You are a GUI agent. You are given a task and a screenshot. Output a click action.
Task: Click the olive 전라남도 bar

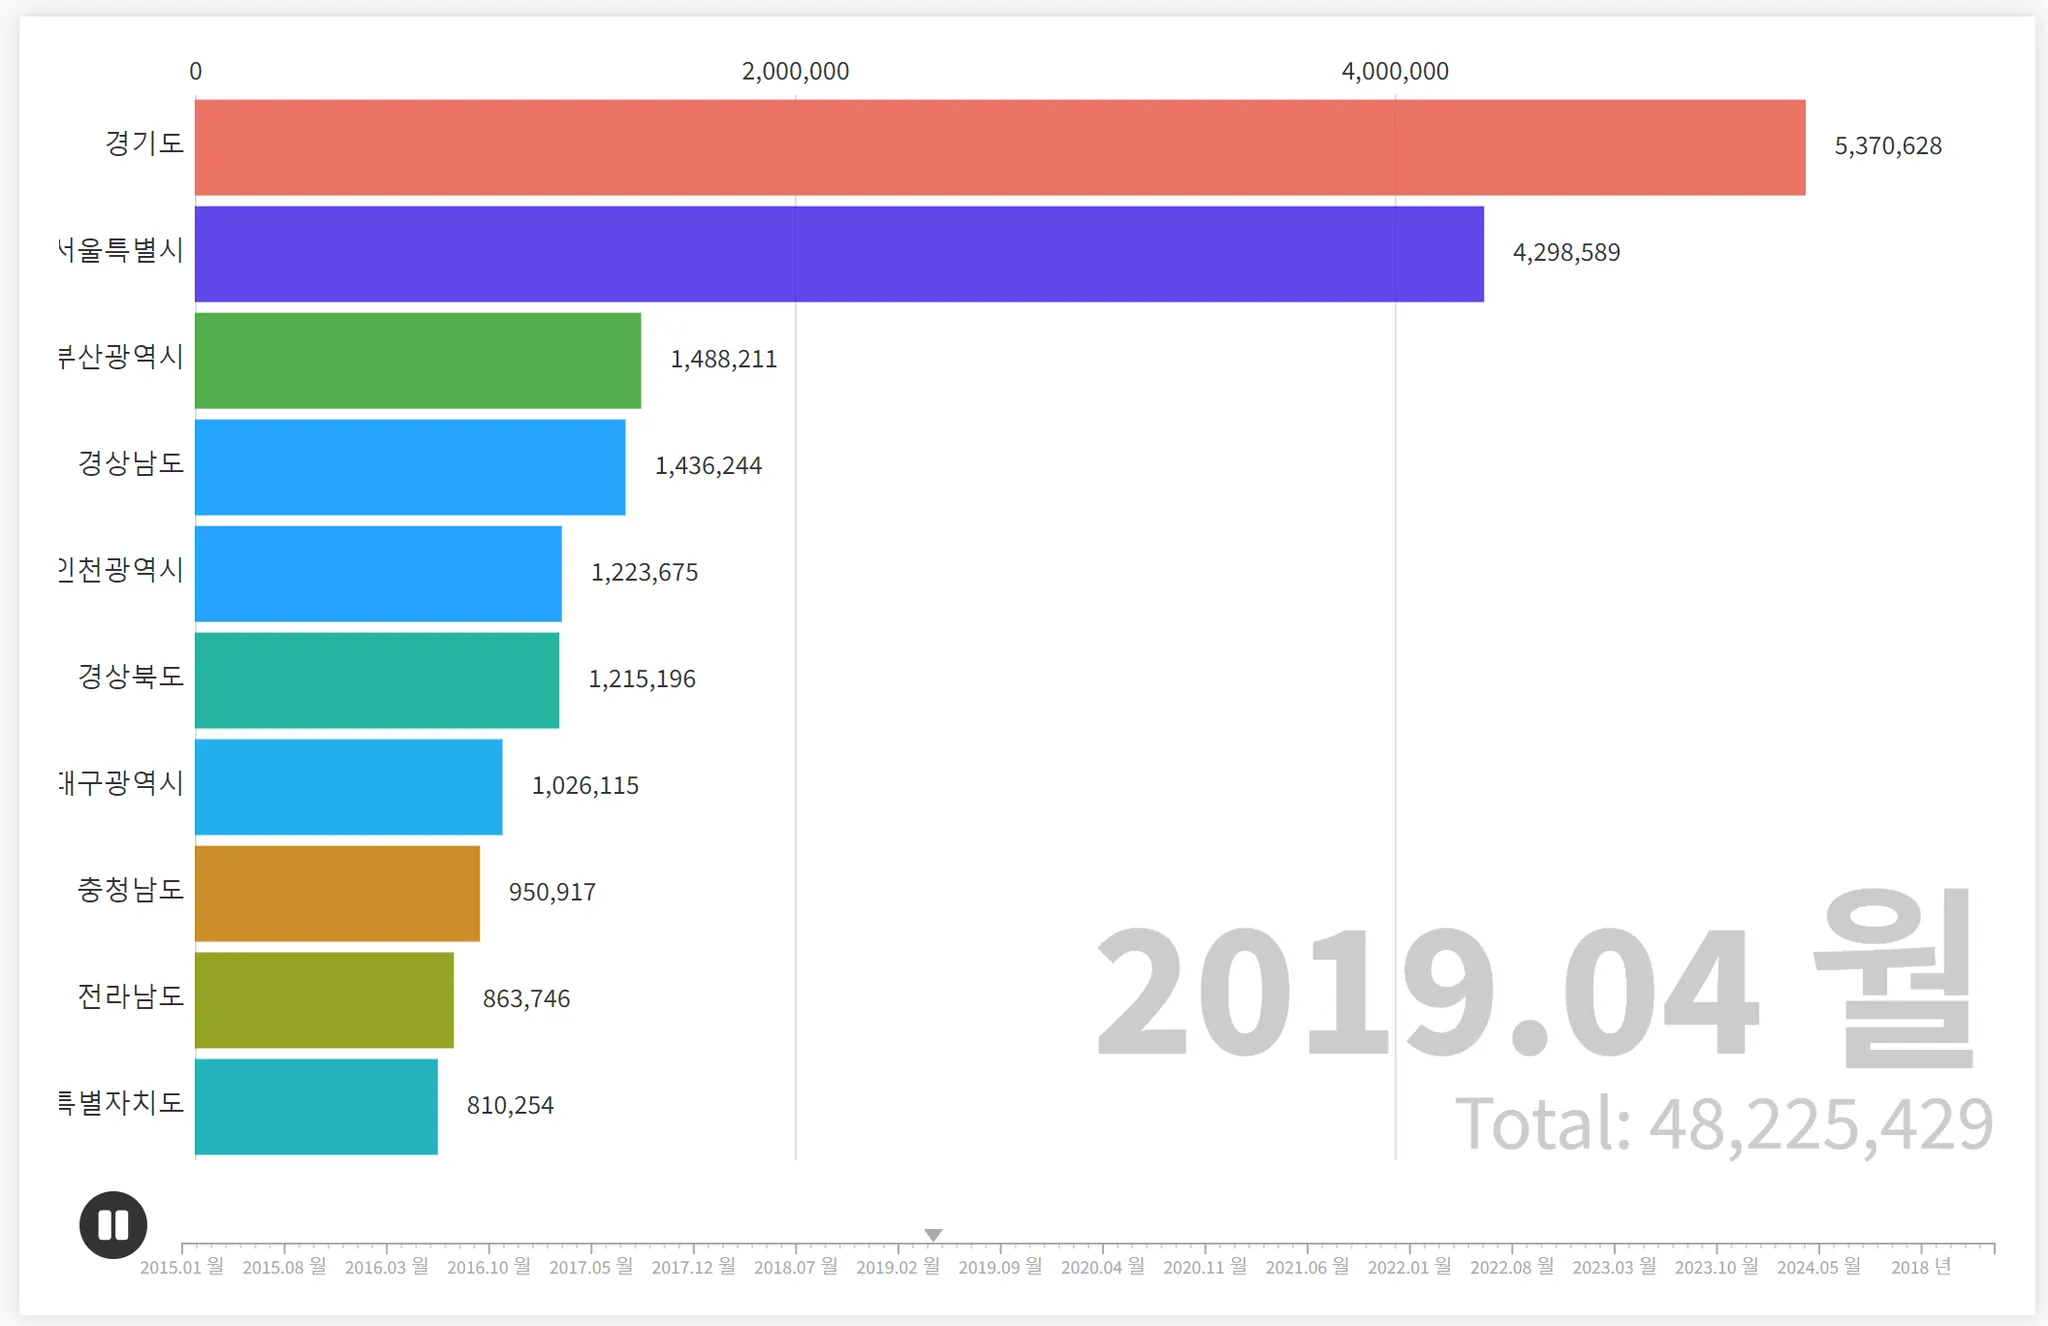pyautogui.click(x=324, y=1000)
